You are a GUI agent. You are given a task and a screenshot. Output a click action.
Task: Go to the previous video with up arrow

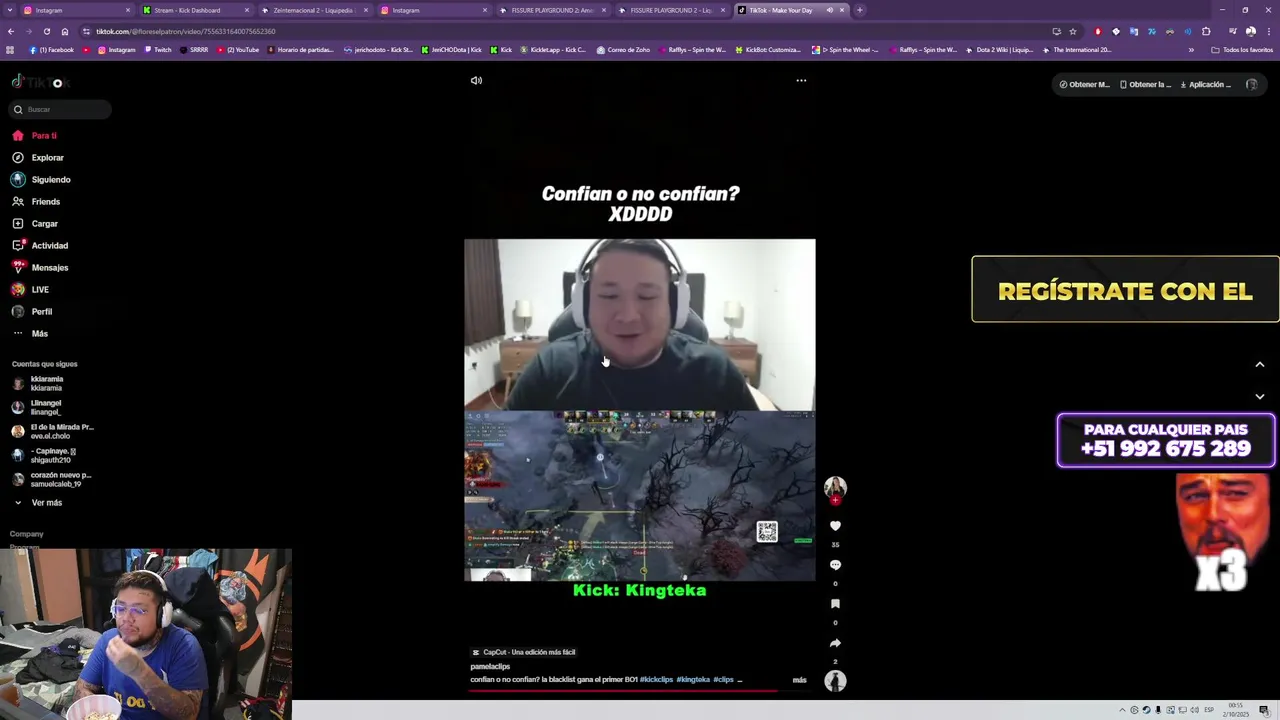(x=1260, y=364)
